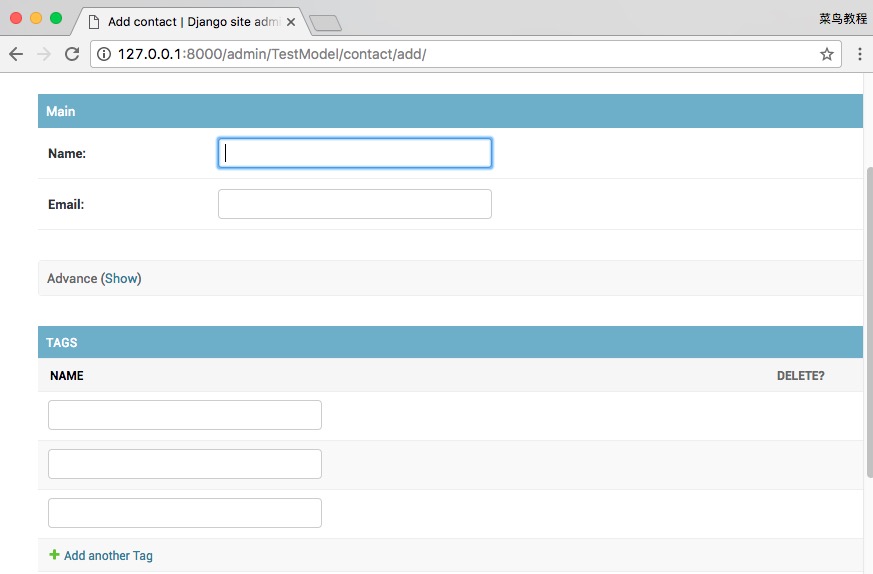The width and height of the screenshot is (873, 574).
Task: Select the first tag Name input
Action: point(185,415)
